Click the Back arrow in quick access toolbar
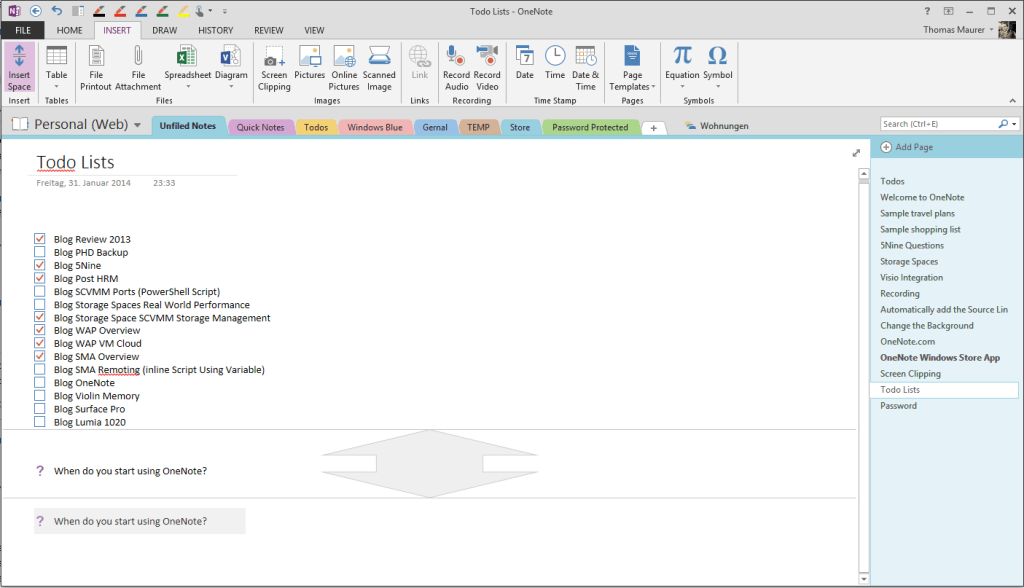The width and height of the screenshot is (1024, 588). tap(36, 10)
